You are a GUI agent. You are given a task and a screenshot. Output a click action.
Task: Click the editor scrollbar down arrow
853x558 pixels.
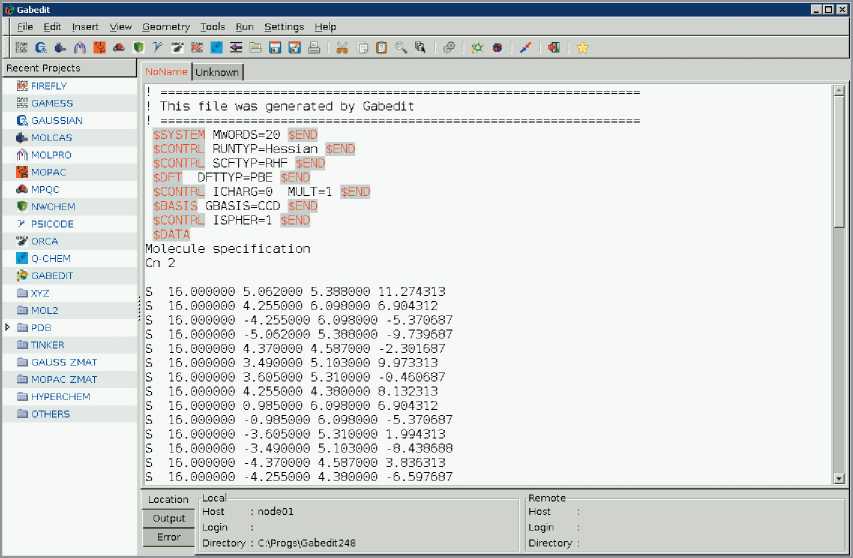[x=838, y=479]
